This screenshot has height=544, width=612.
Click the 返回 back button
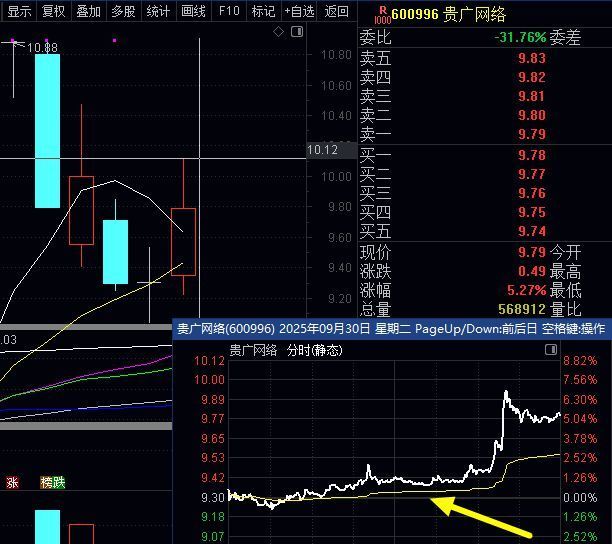[337, 11]
